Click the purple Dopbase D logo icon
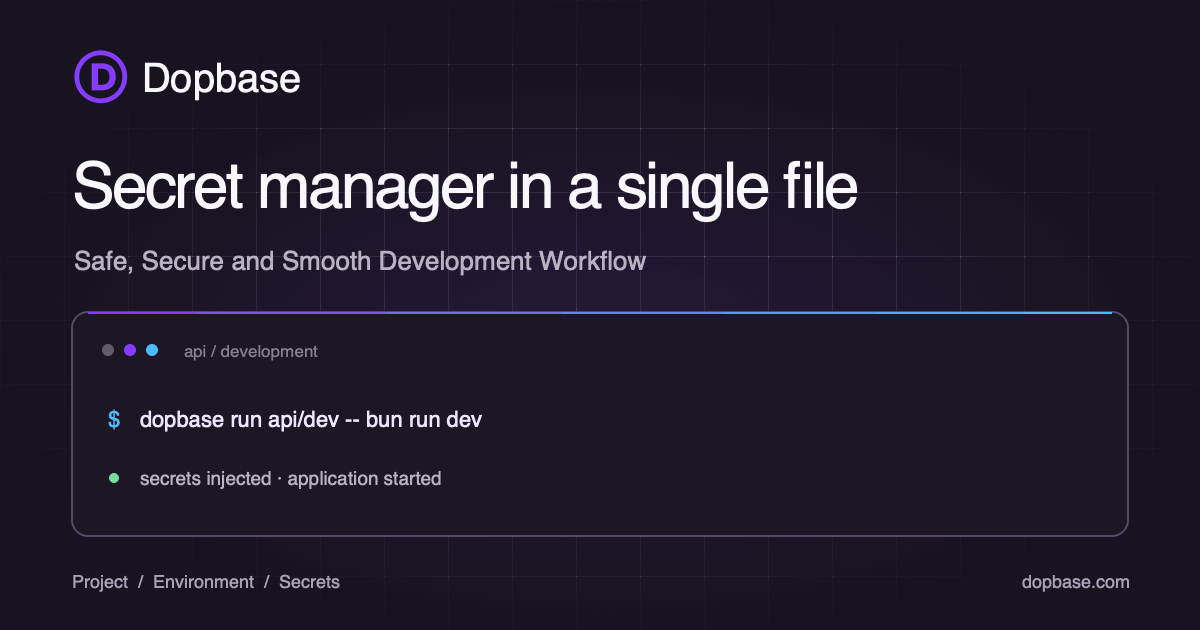Viewport: 1200px width, 630px height. pyautogui.click(x=100, y=76)
